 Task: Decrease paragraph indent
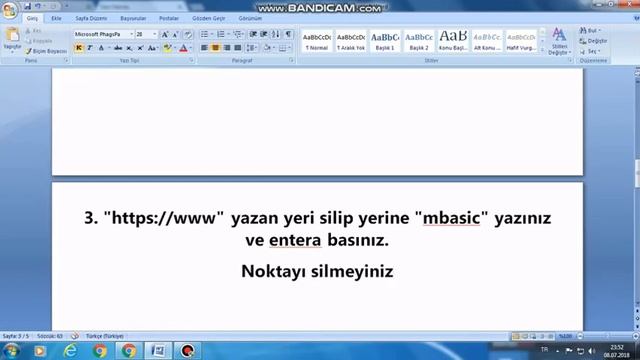253,34
